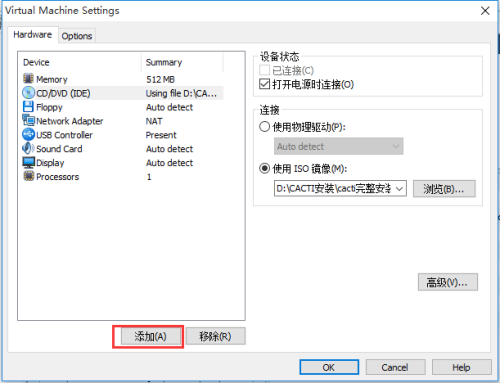Click the Floppy disk icon
Image resolution: width=500 pixels, height=383 pixels.
point(28,107)
